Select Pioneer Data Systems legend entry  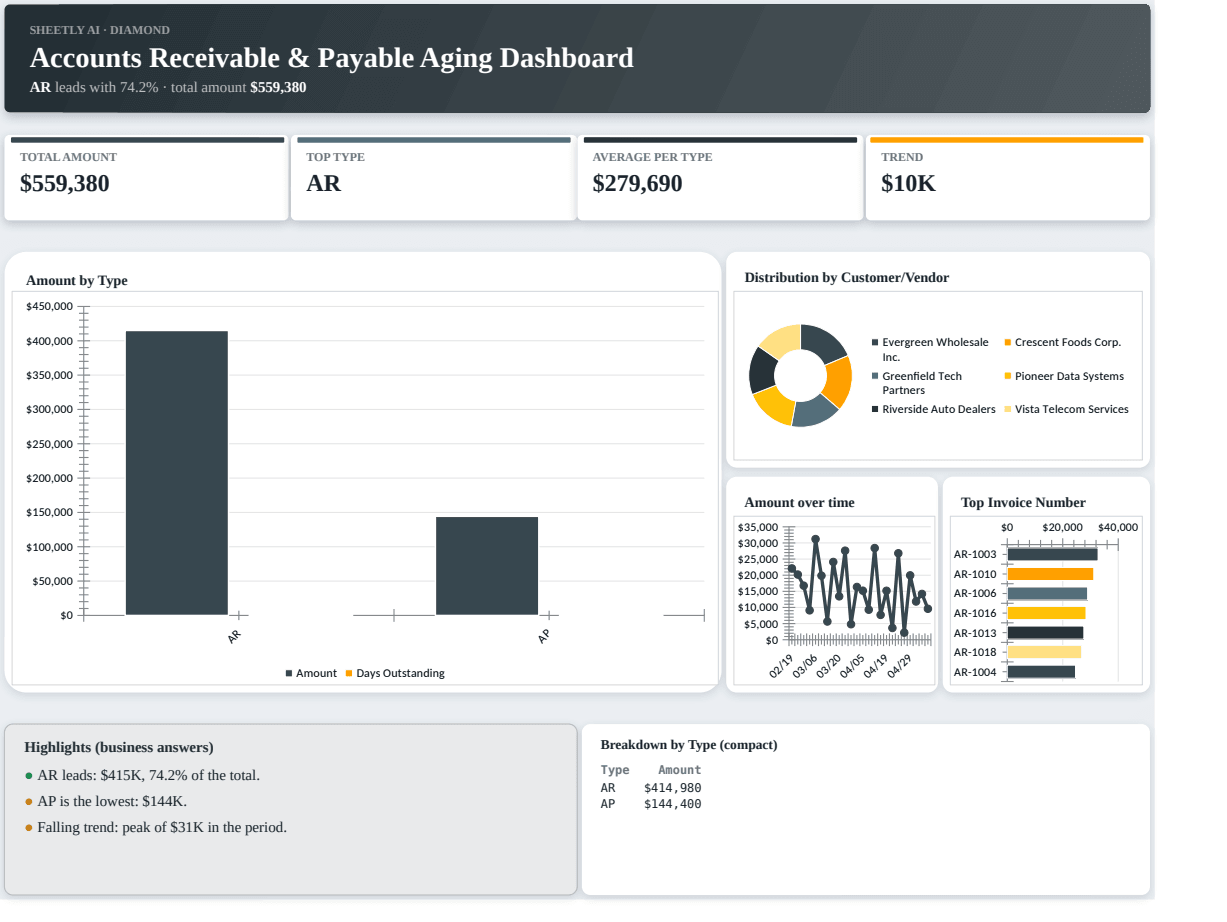(1064, 376)
